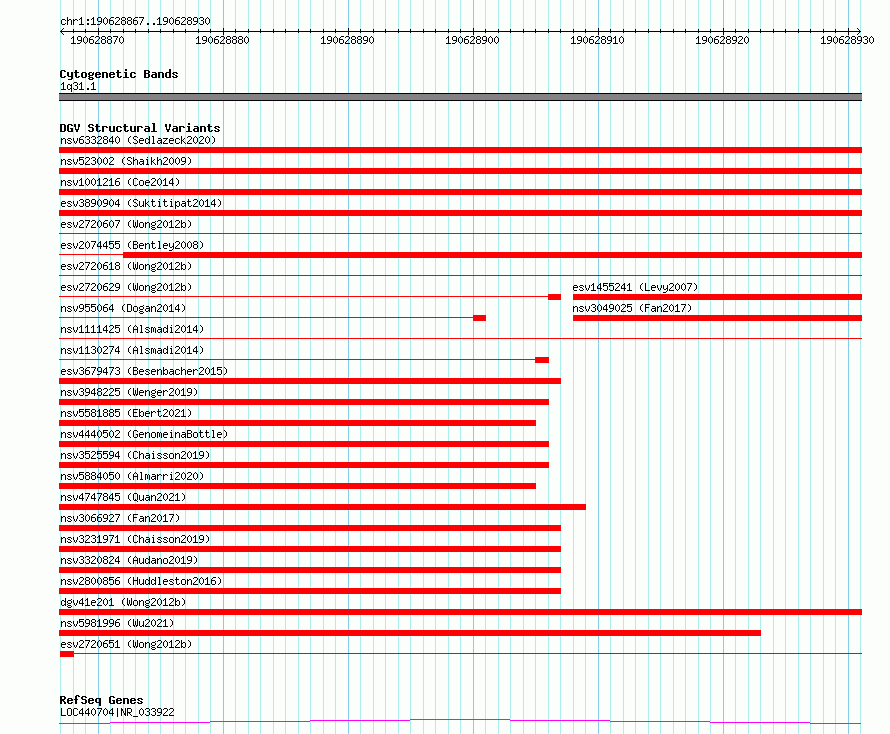This screenshot has width=890, height=734.
Task: Select the RefSeq Genes track title
Action: pos(101,701)
